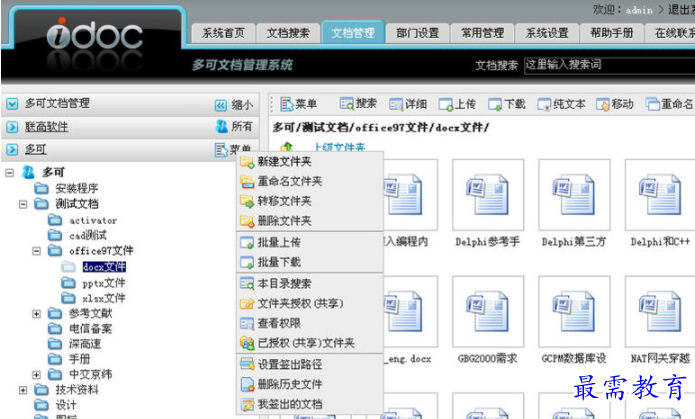The width and height of the screenshot is (695, 419).
Task: Switch to 常用管理 tab
Action: [x=482, y=33]
